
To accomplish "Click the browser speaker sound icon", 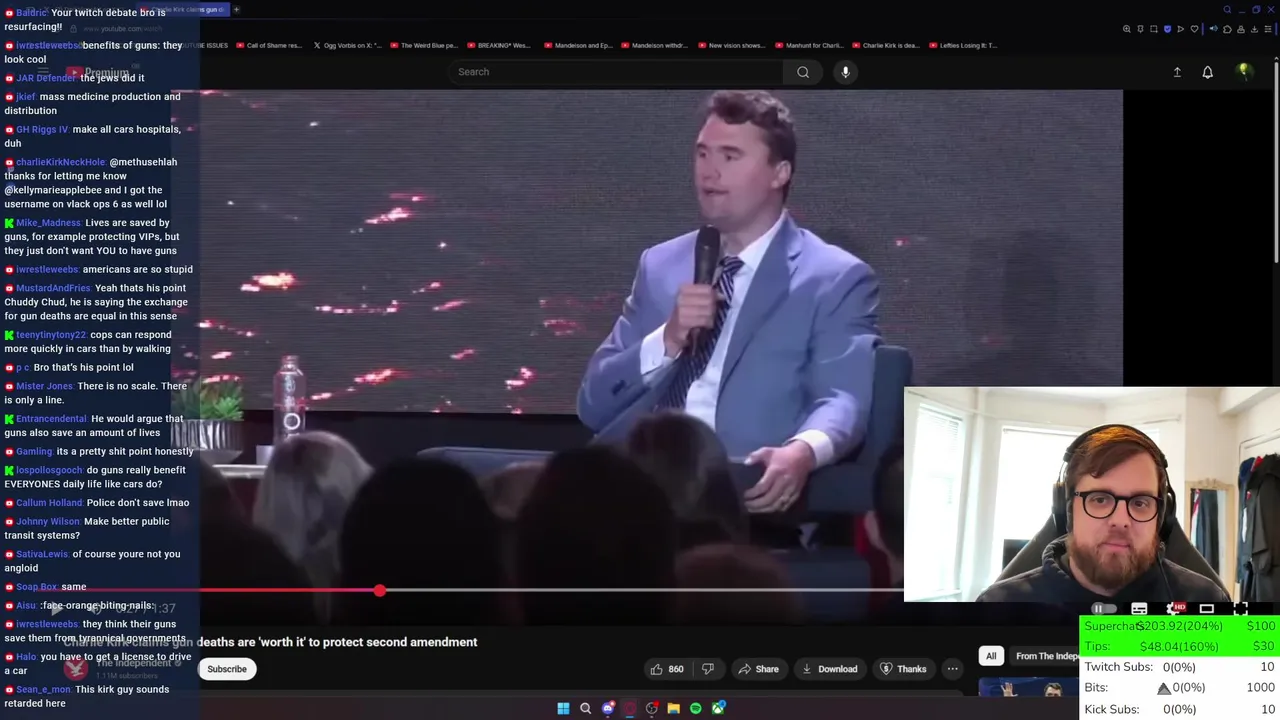I will pos(1214,29).
